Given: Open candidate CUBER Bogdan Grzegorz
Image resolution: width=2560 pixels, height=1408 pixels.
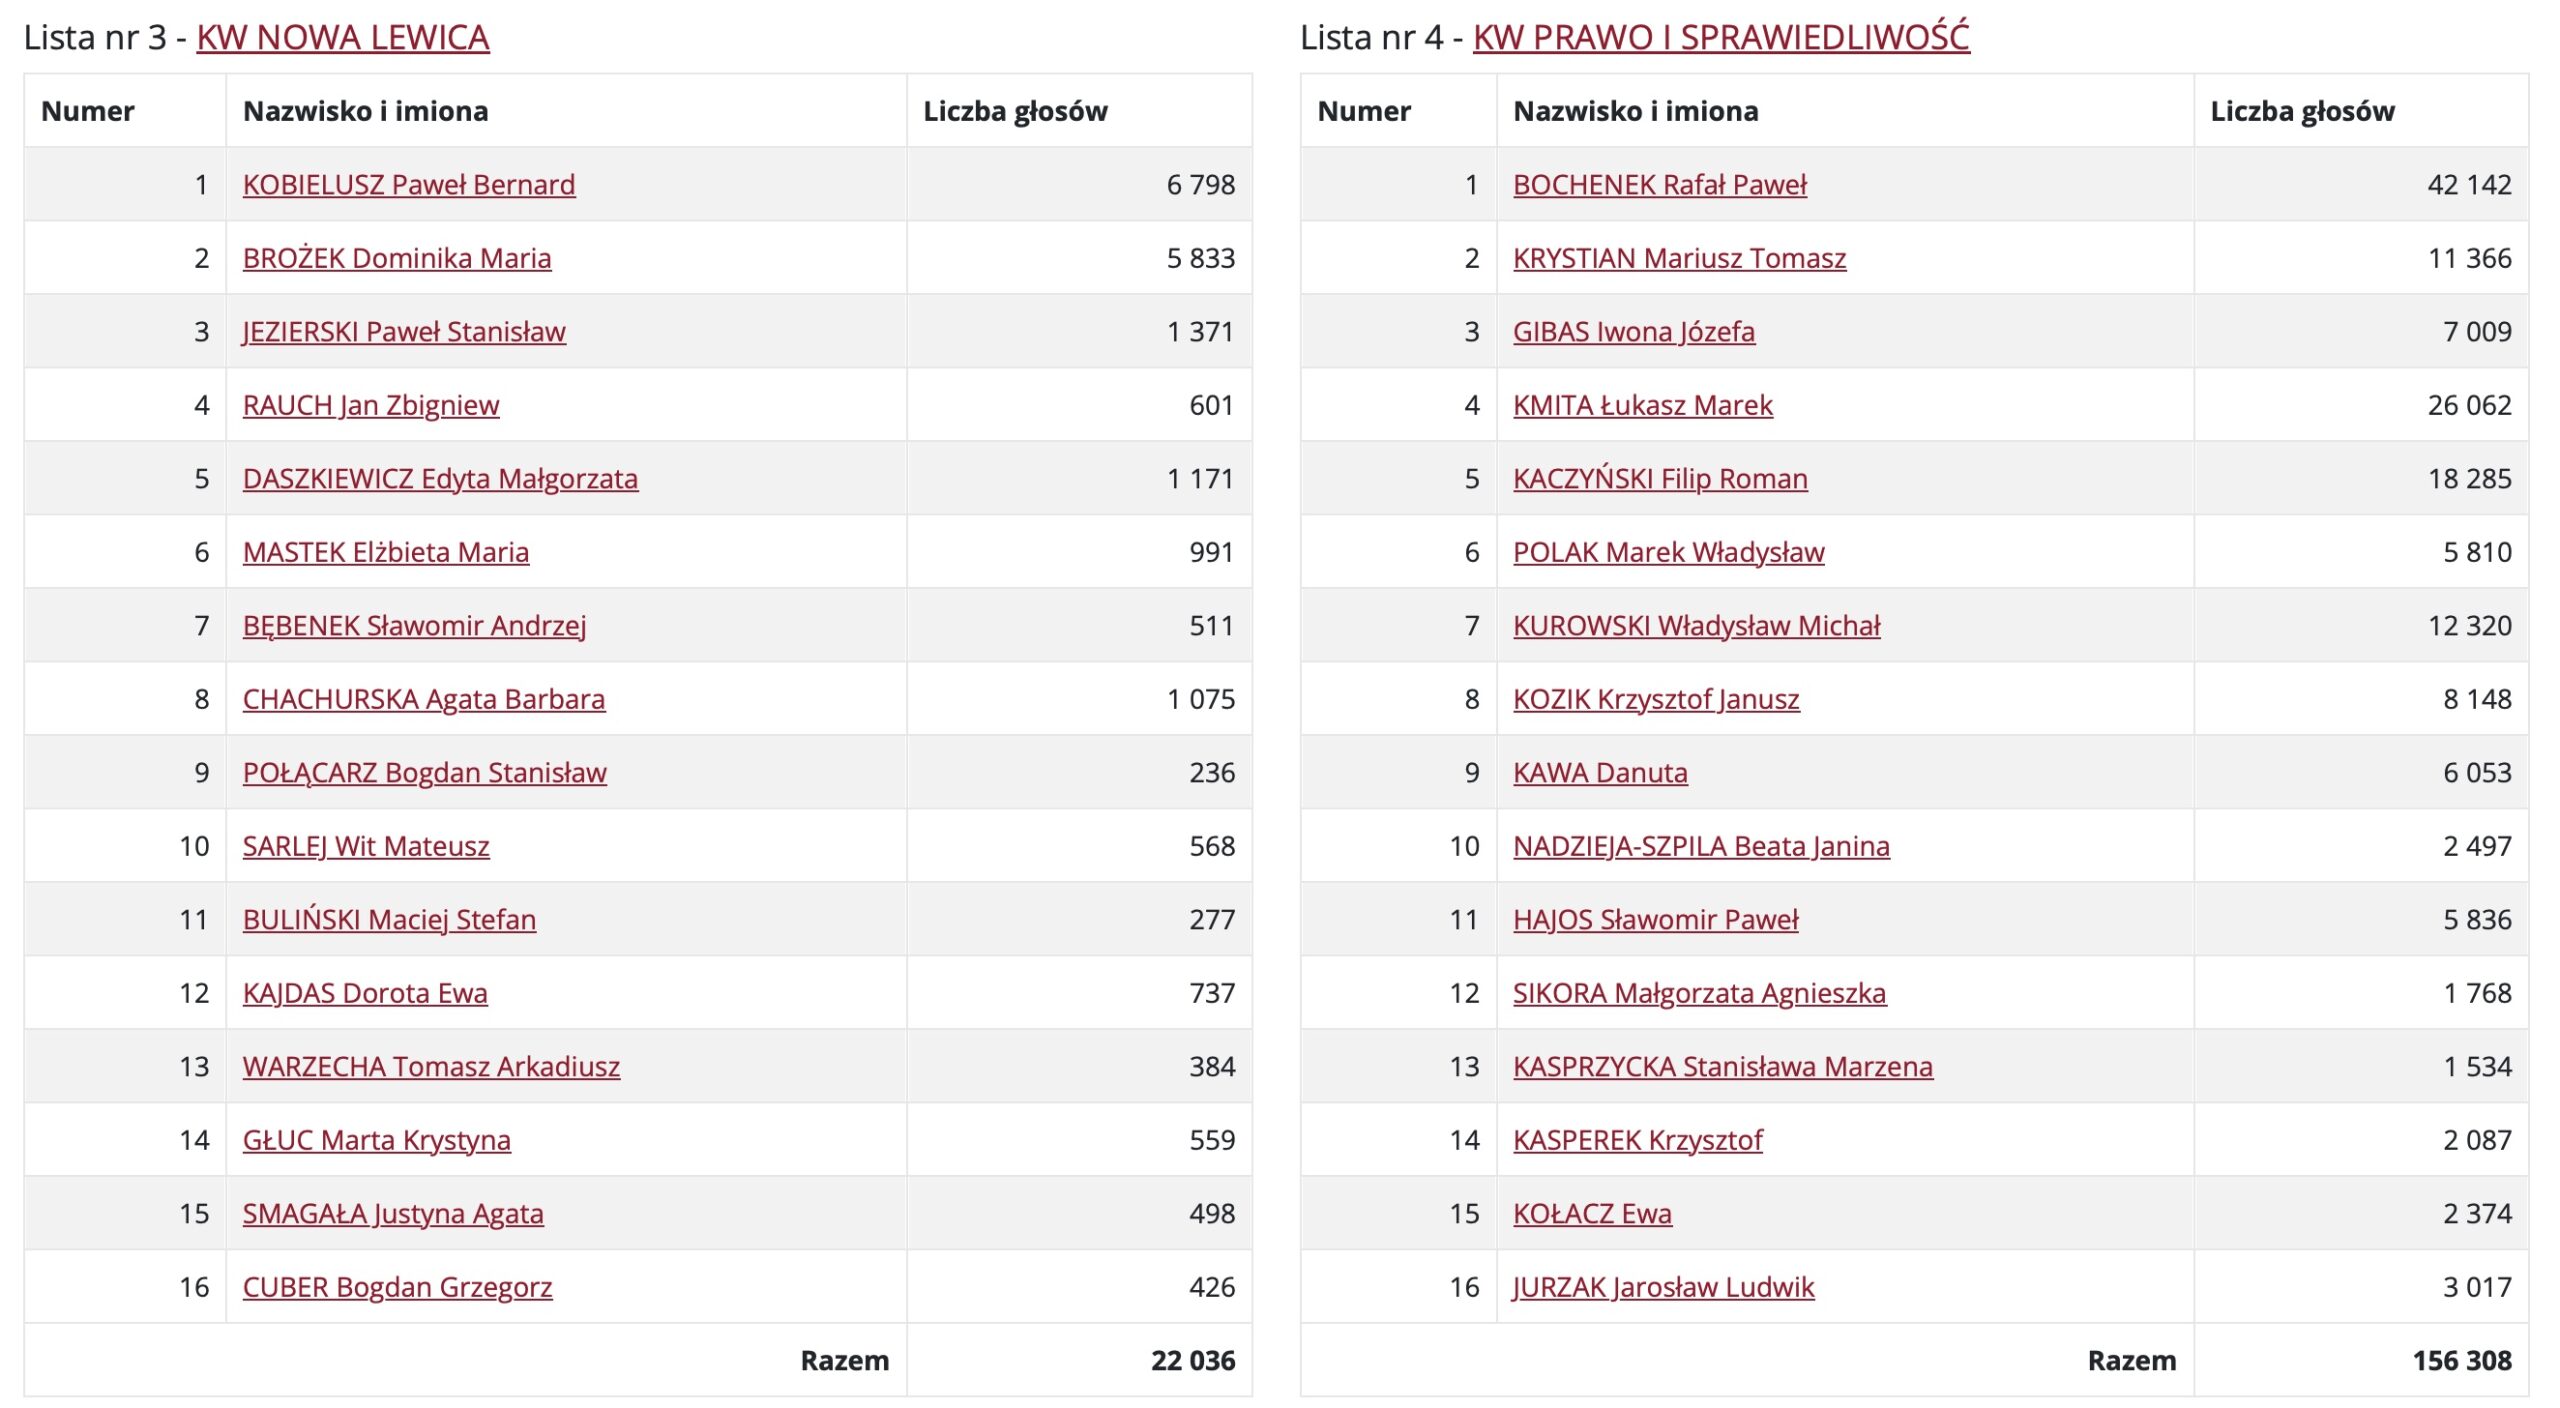Looking at the screenshot, I should tap(397, 1288).
